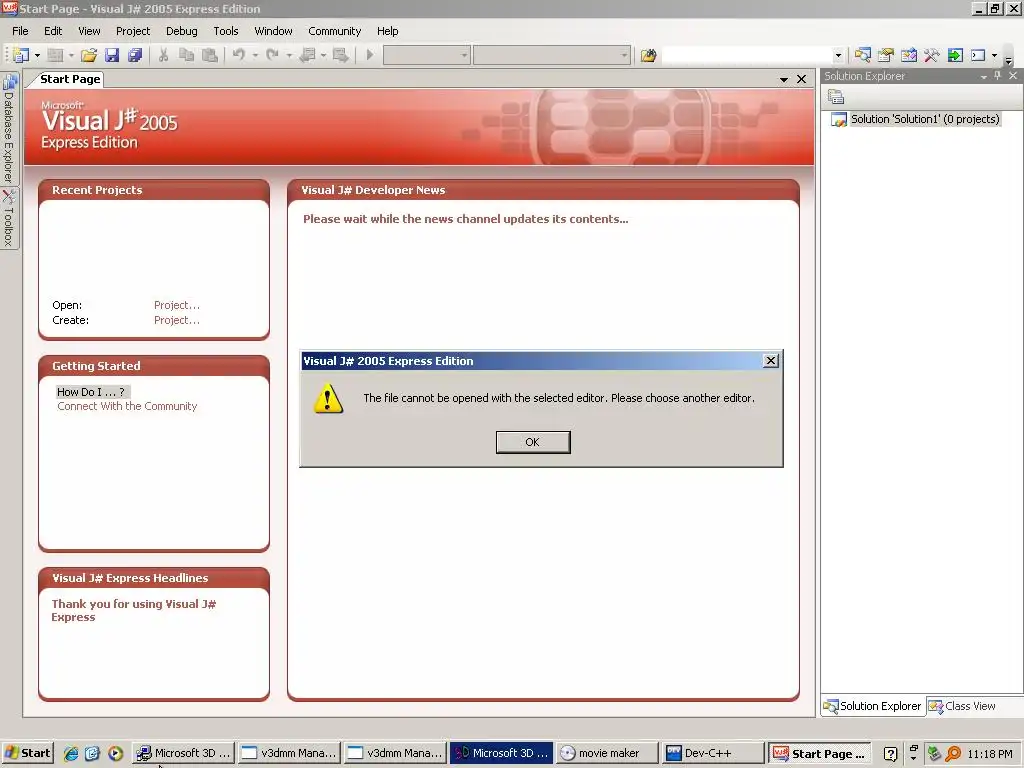The image size is (1024, 768).
Task: Click the Object Browser toolbar icon
Action: coord(908,56)
